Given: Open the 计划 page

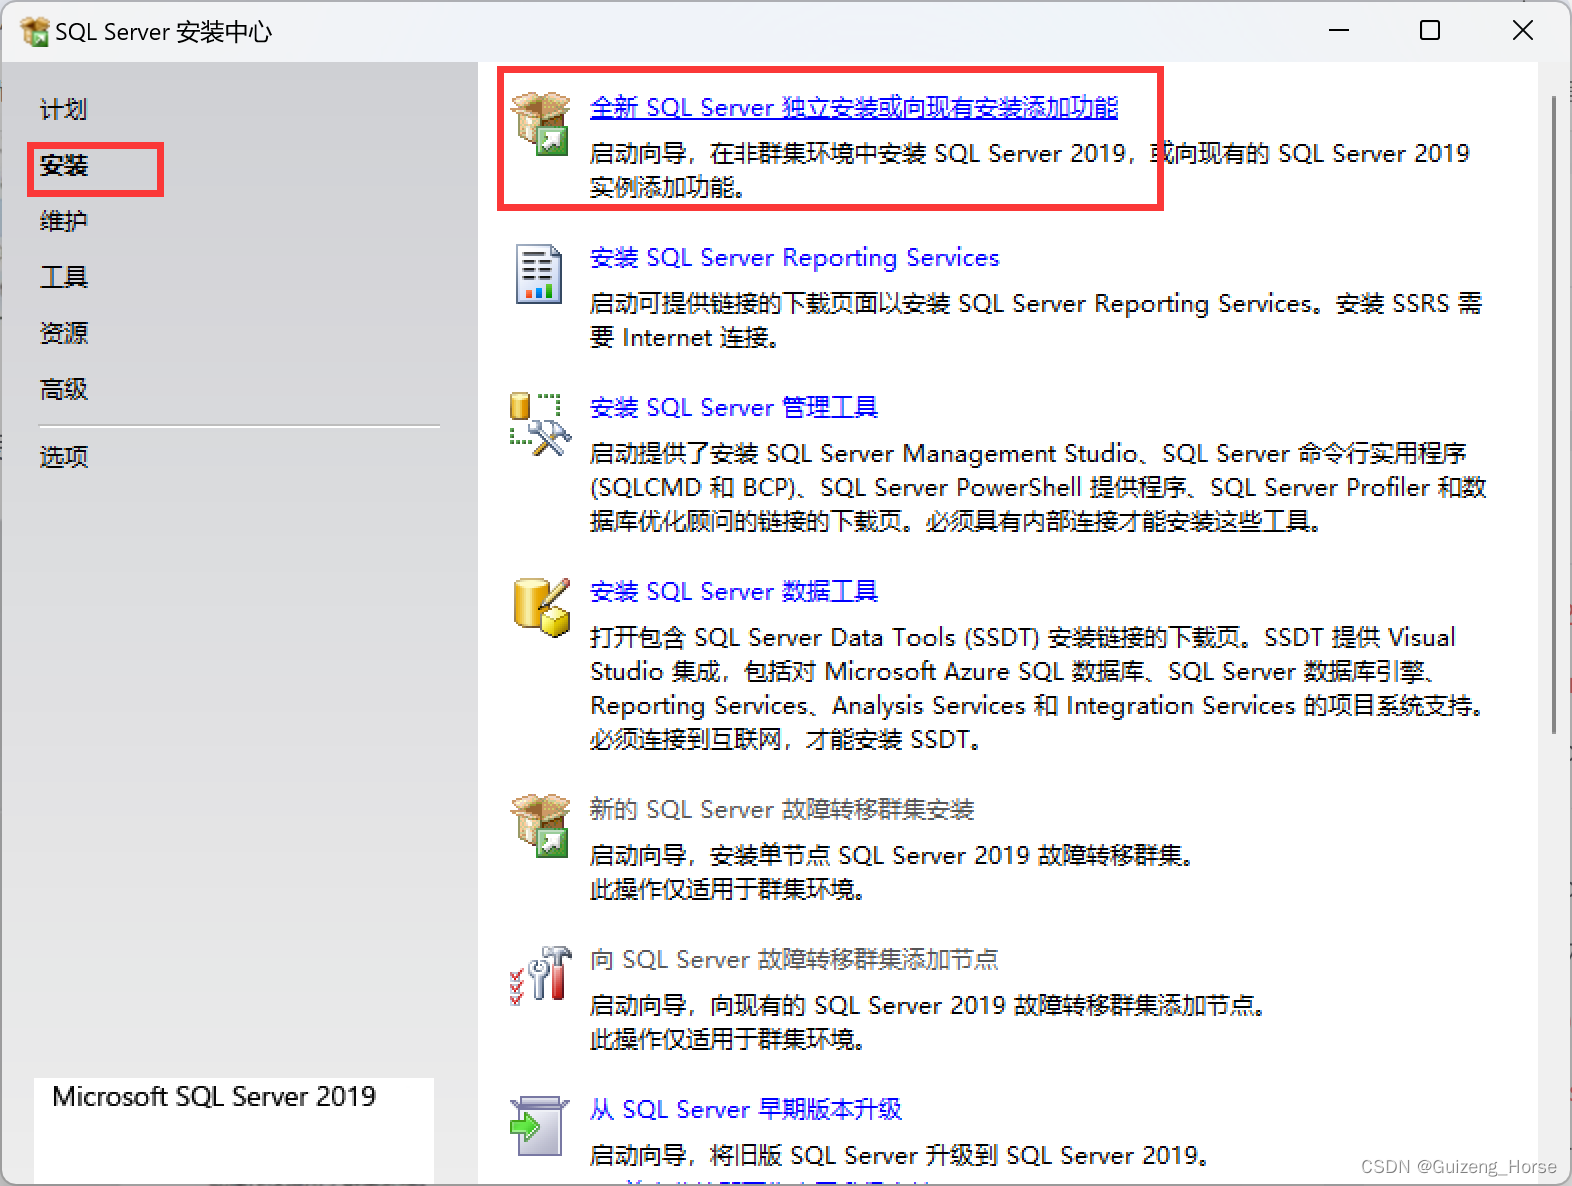Looking at the screenshot, I should point(64,109).
